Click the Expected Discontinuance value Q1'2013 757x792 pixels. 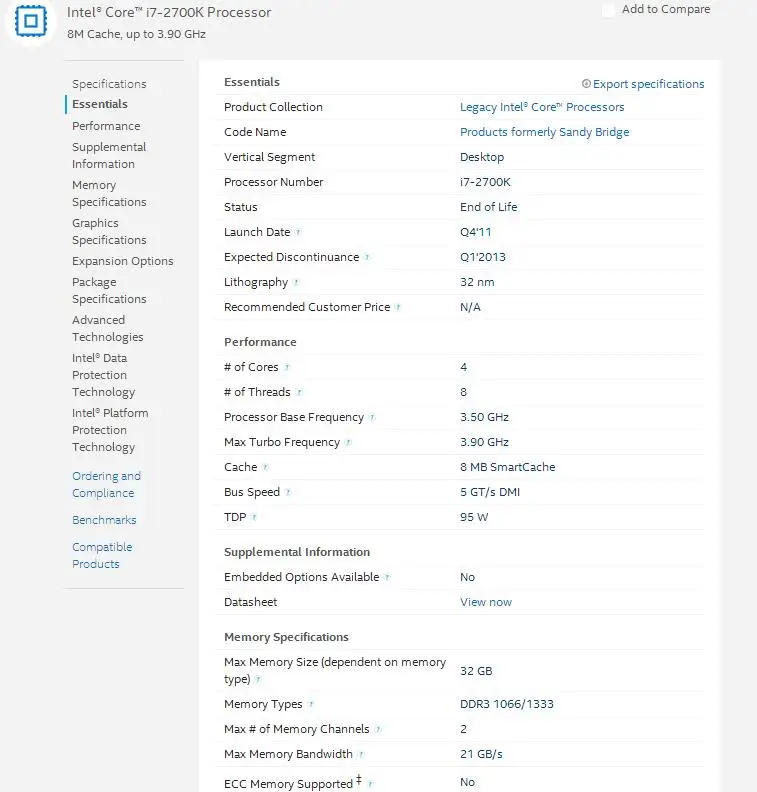482,257
